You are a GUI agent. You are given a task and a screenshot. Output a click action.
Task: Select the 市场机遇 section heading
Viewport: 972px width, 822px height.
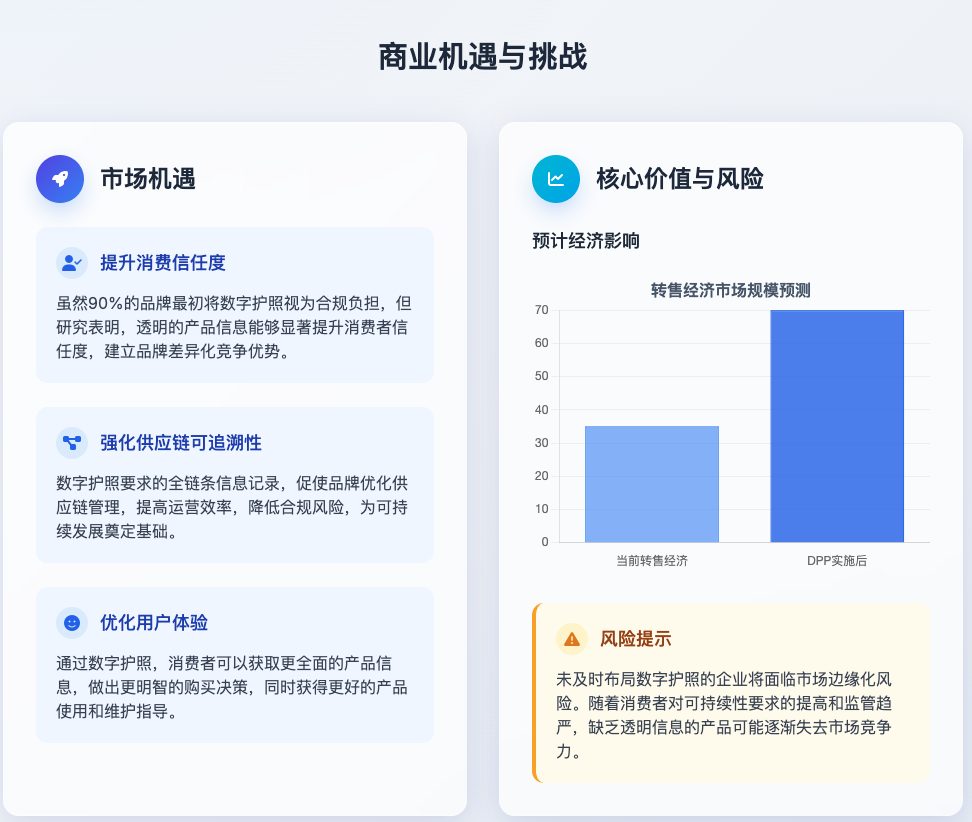(x=148, y=179)
